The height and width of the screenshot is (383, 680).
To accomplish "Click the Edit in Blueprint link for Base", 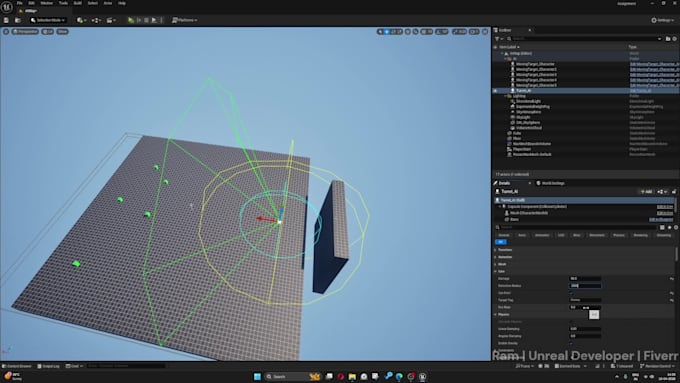I will point(660,219).
